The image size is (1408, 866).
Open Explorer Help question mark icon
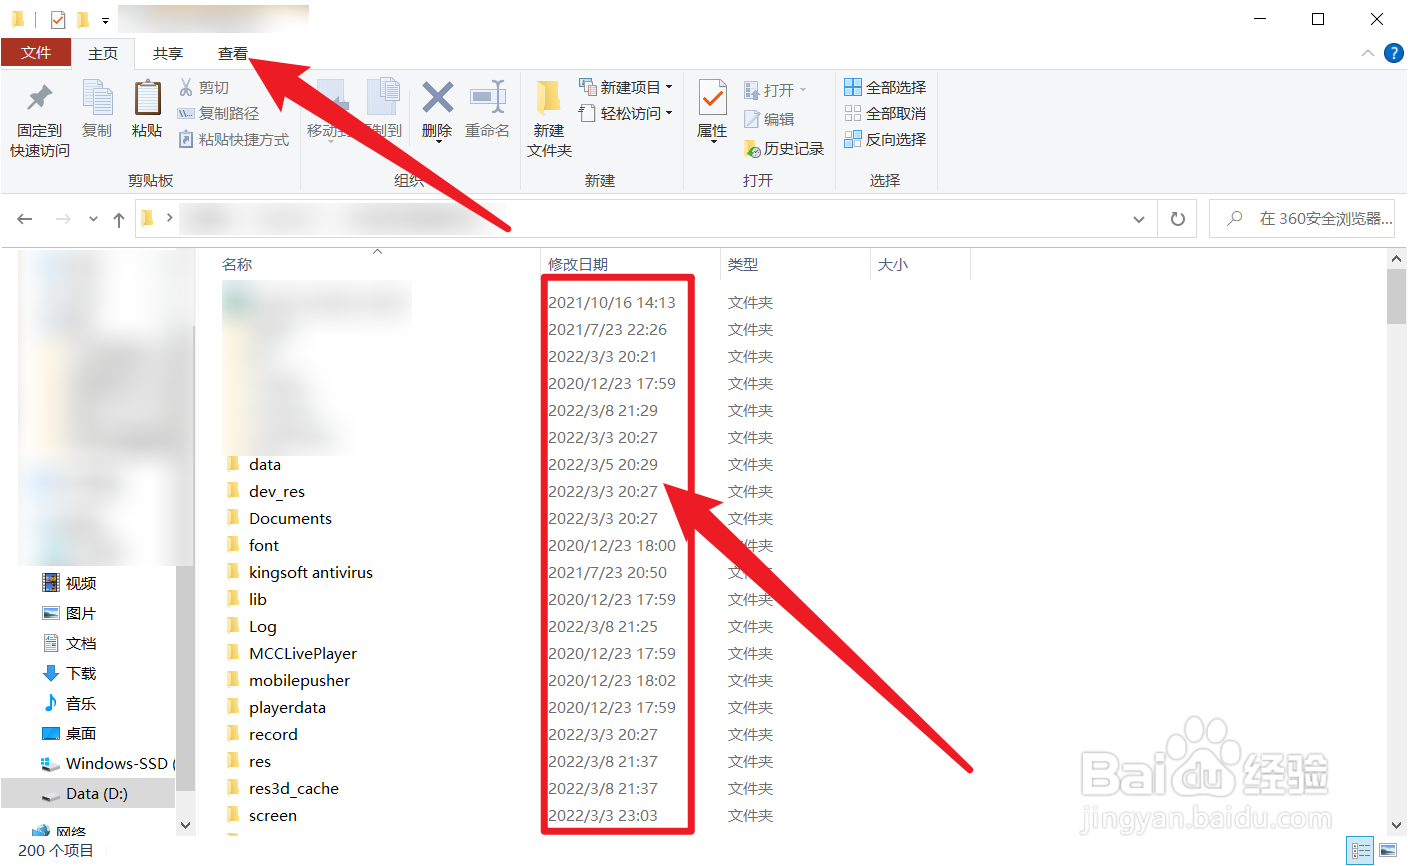coord(1393,53)
